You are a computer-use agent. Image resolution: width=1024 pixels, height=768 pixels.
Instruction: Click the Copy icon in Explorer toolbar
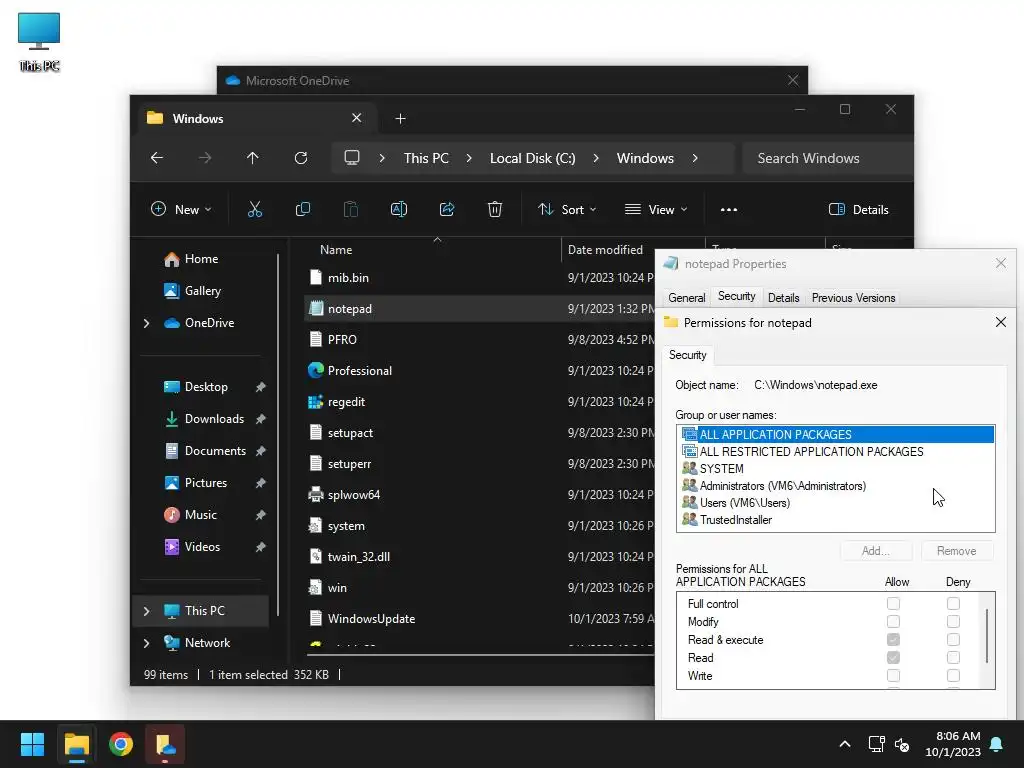point(302,209)
